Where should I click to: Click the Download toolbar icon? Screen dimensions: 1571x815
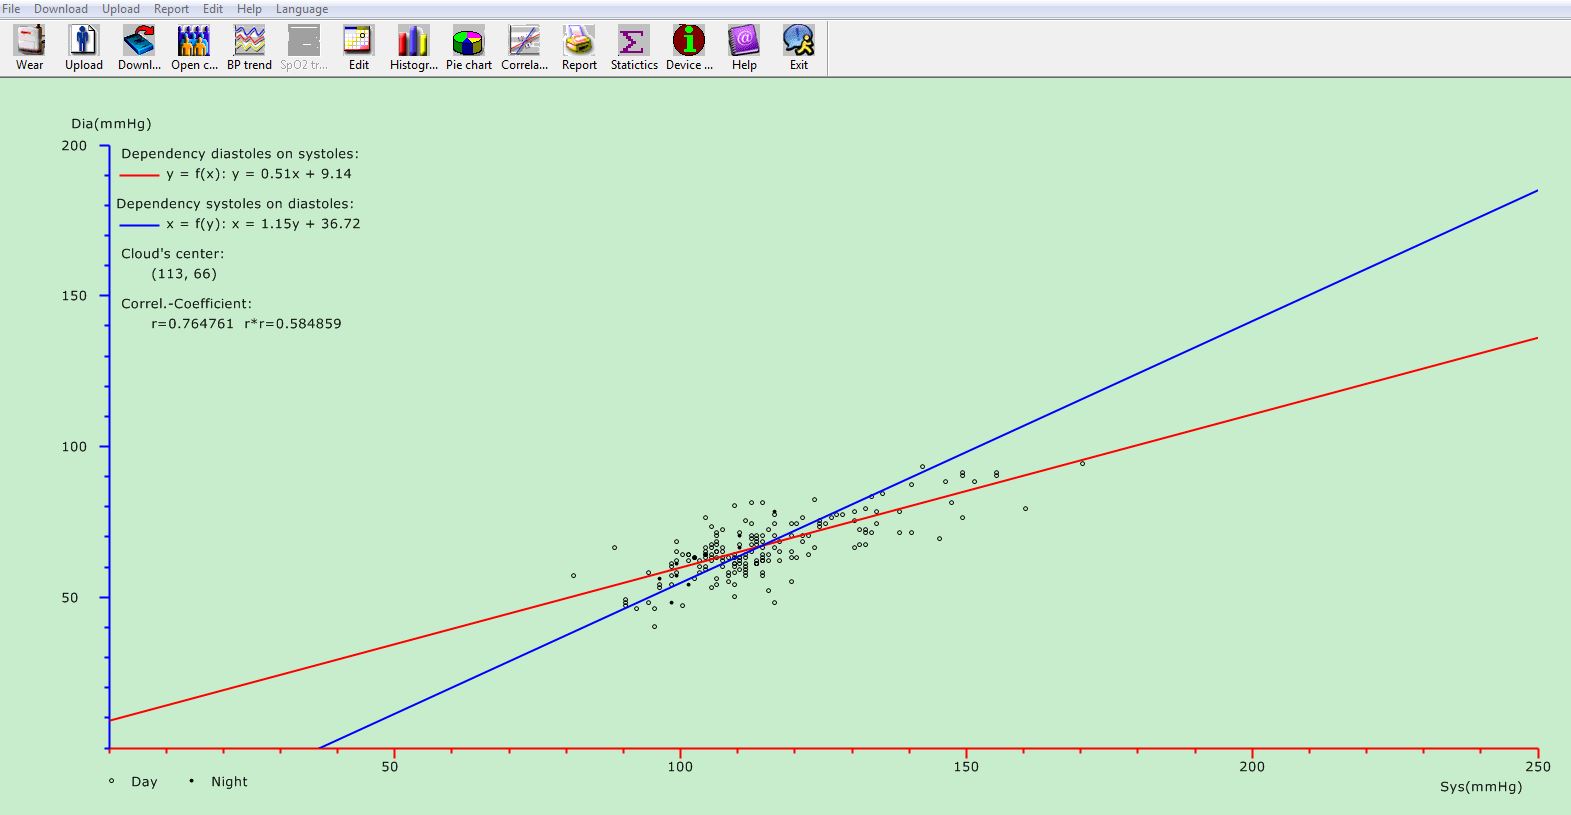(139, 42)
